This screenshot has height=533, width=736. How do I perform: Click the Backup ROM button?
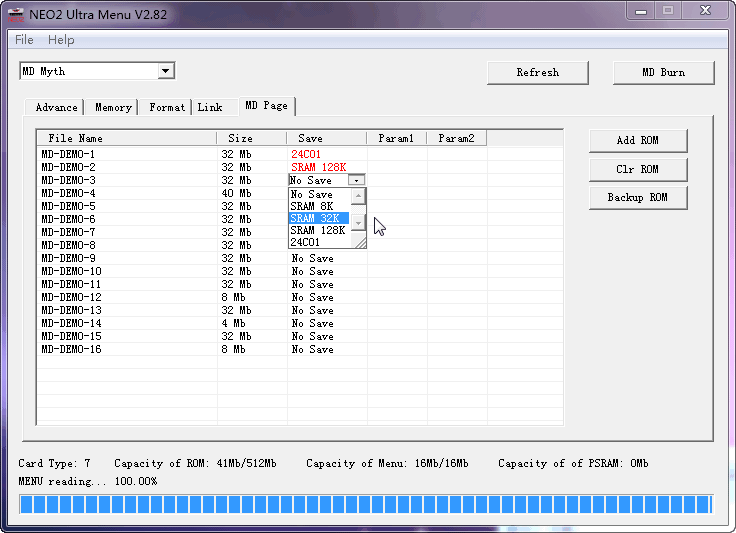[x=637, y=197]
